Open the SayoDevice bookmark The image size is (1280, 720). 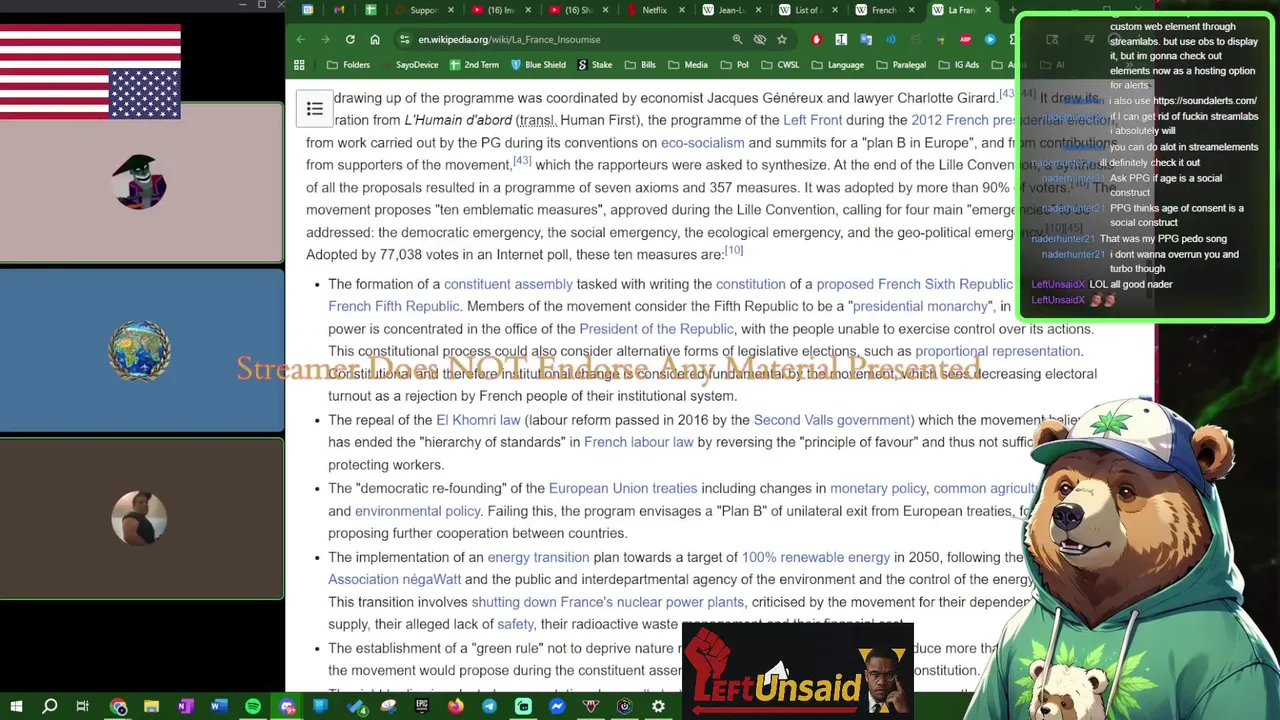pyautogui.click(x=409, y=65)
